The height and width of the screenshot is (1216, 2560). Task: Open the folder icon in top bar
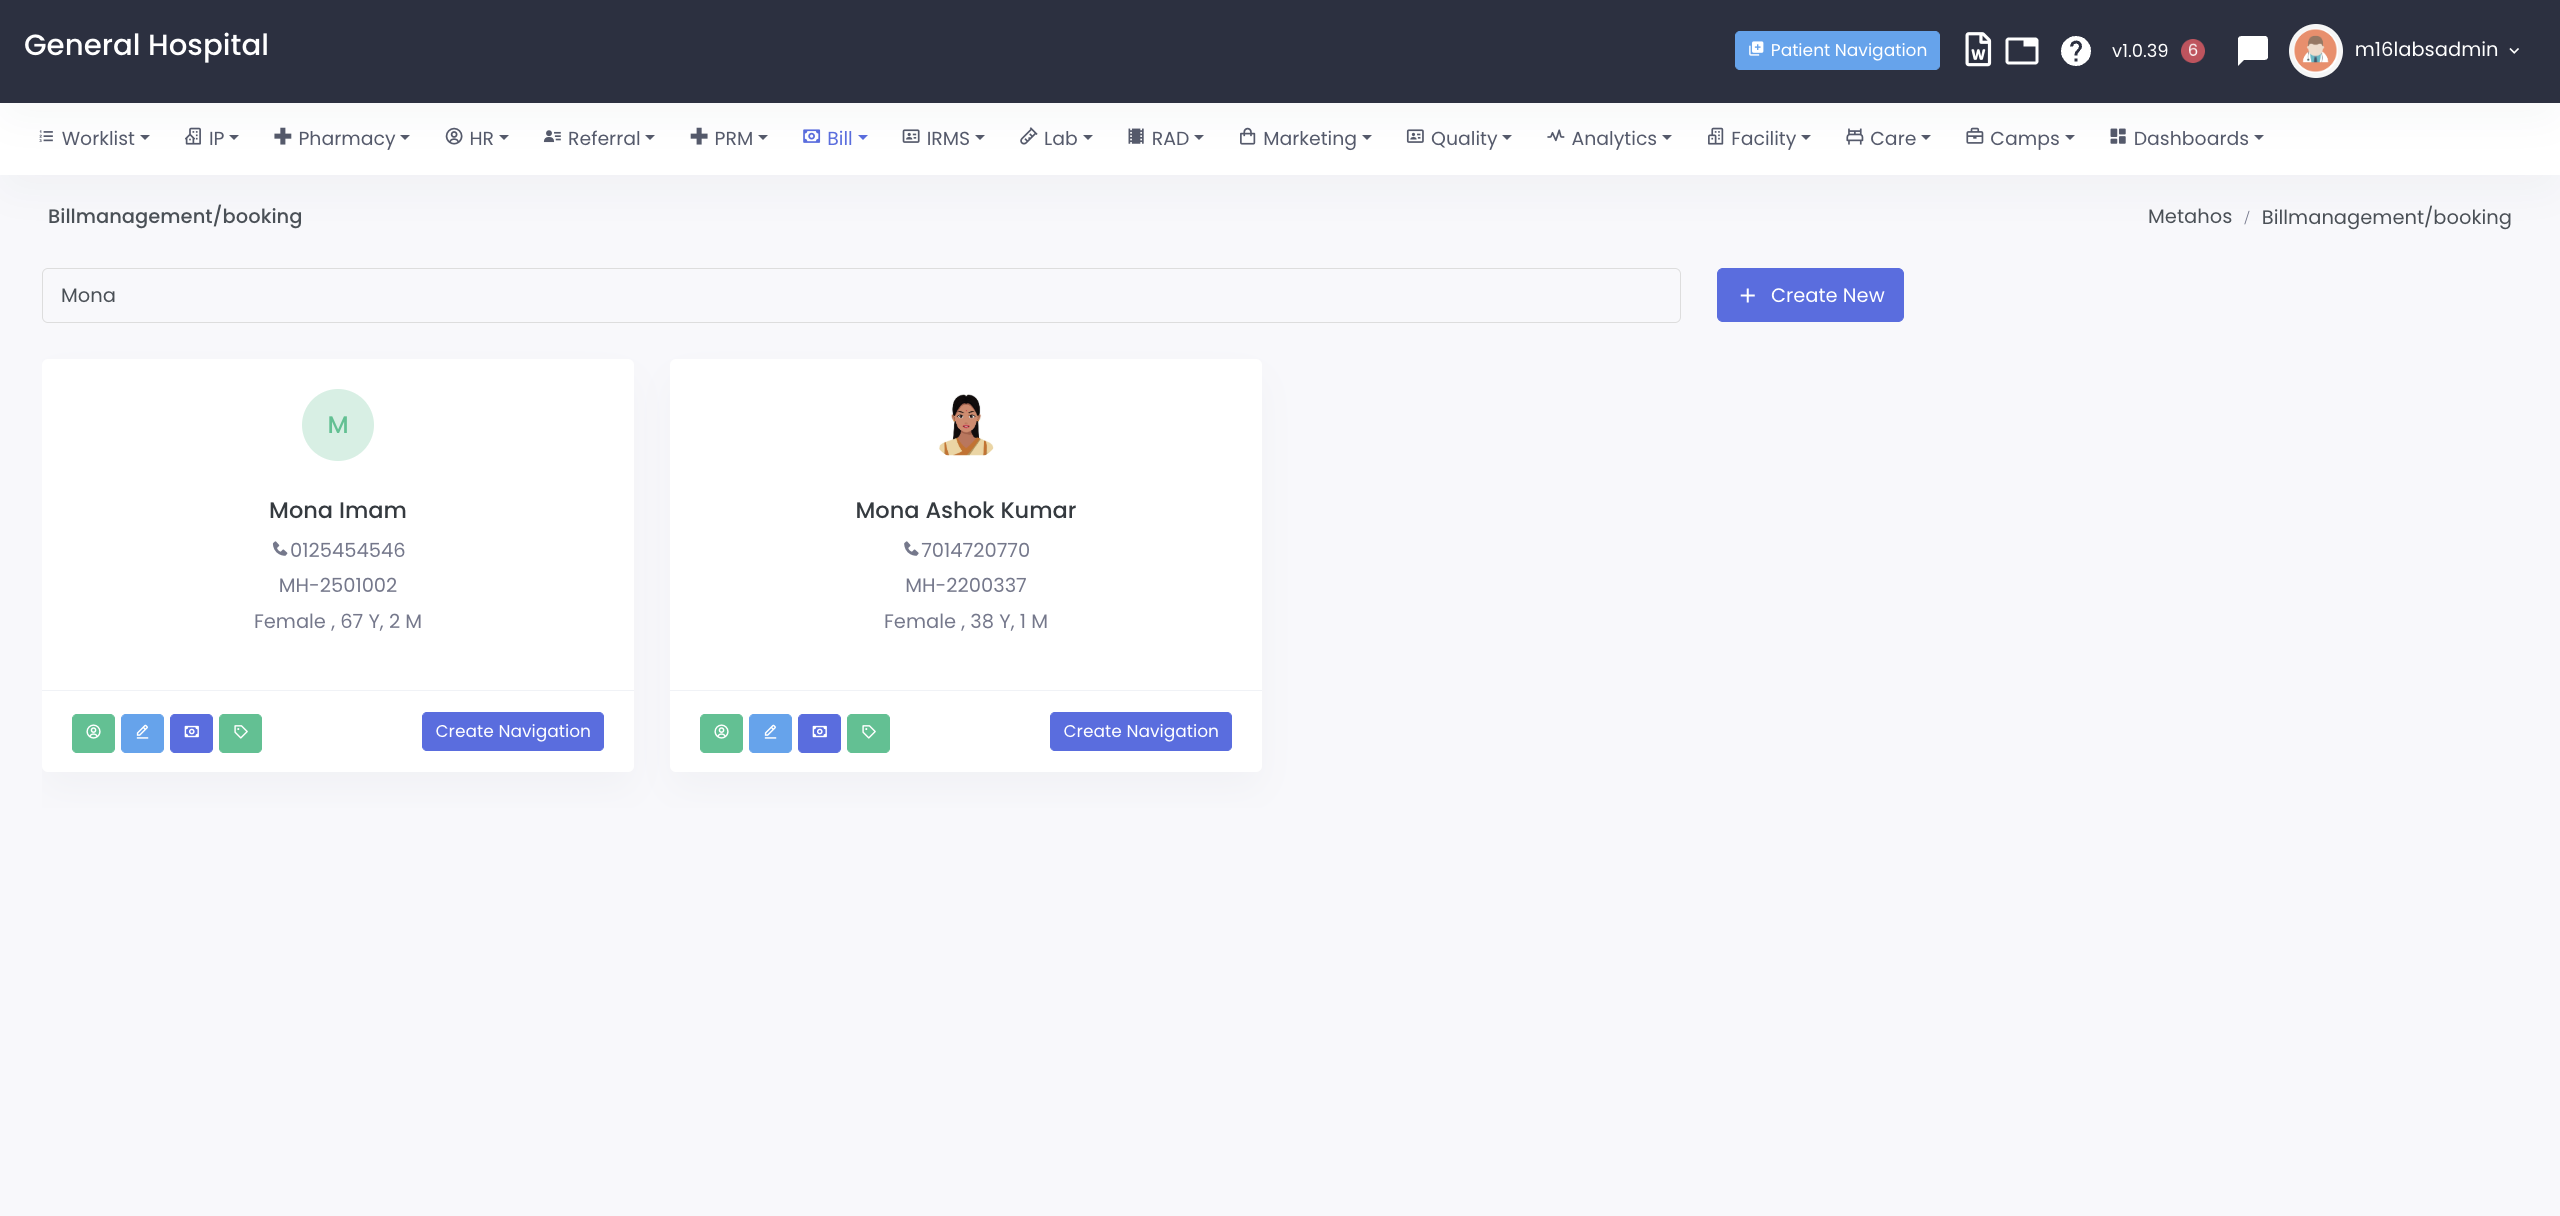pyautogui.click(x=2021, y=50)
